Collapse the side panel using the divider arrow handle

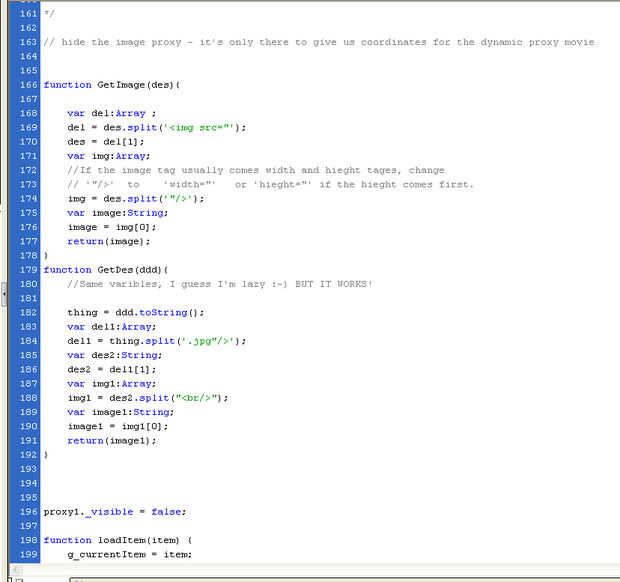tap(4, 294)
